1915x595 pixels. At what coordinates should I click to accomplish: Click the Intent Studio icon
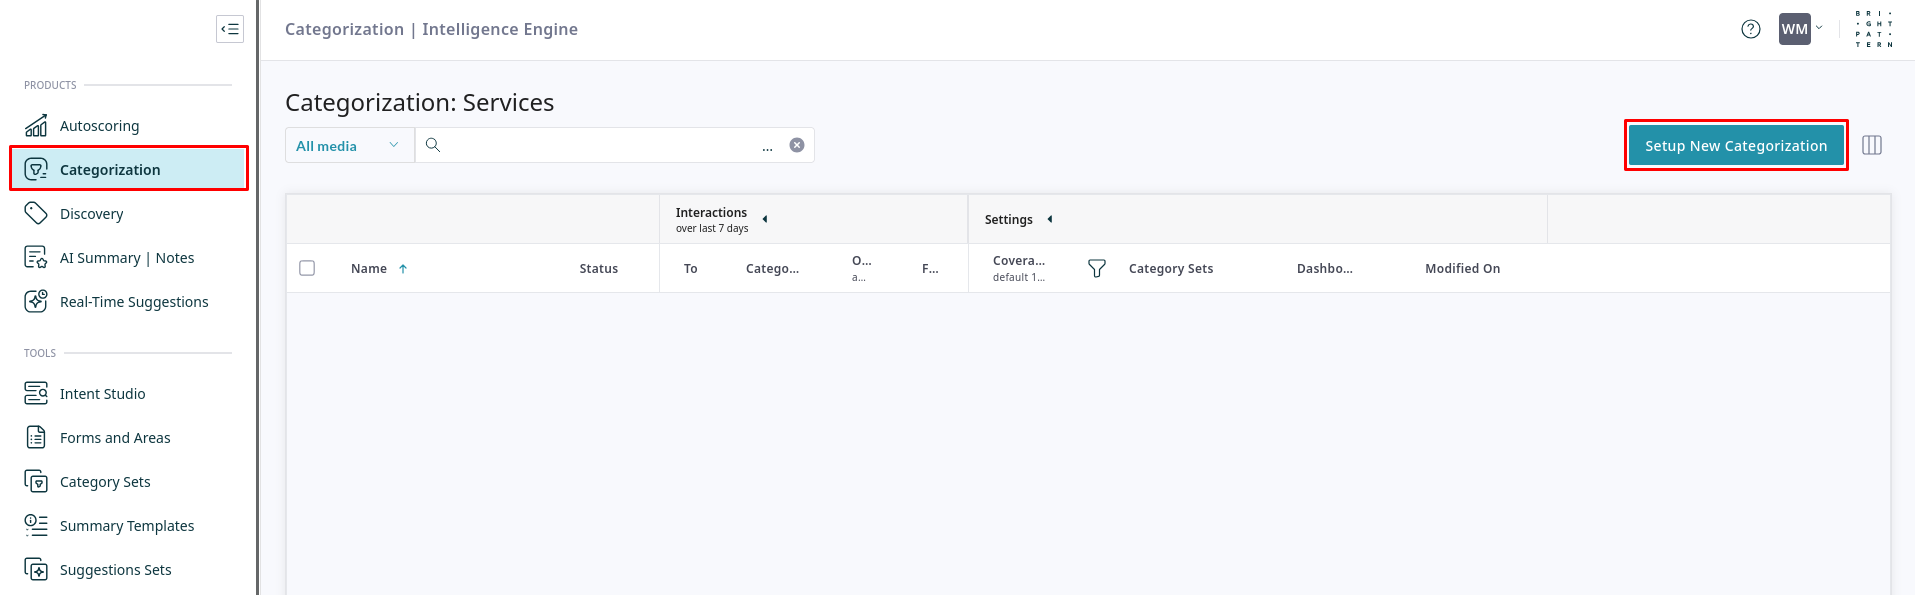pyautogui.click(x=36, y=394)
